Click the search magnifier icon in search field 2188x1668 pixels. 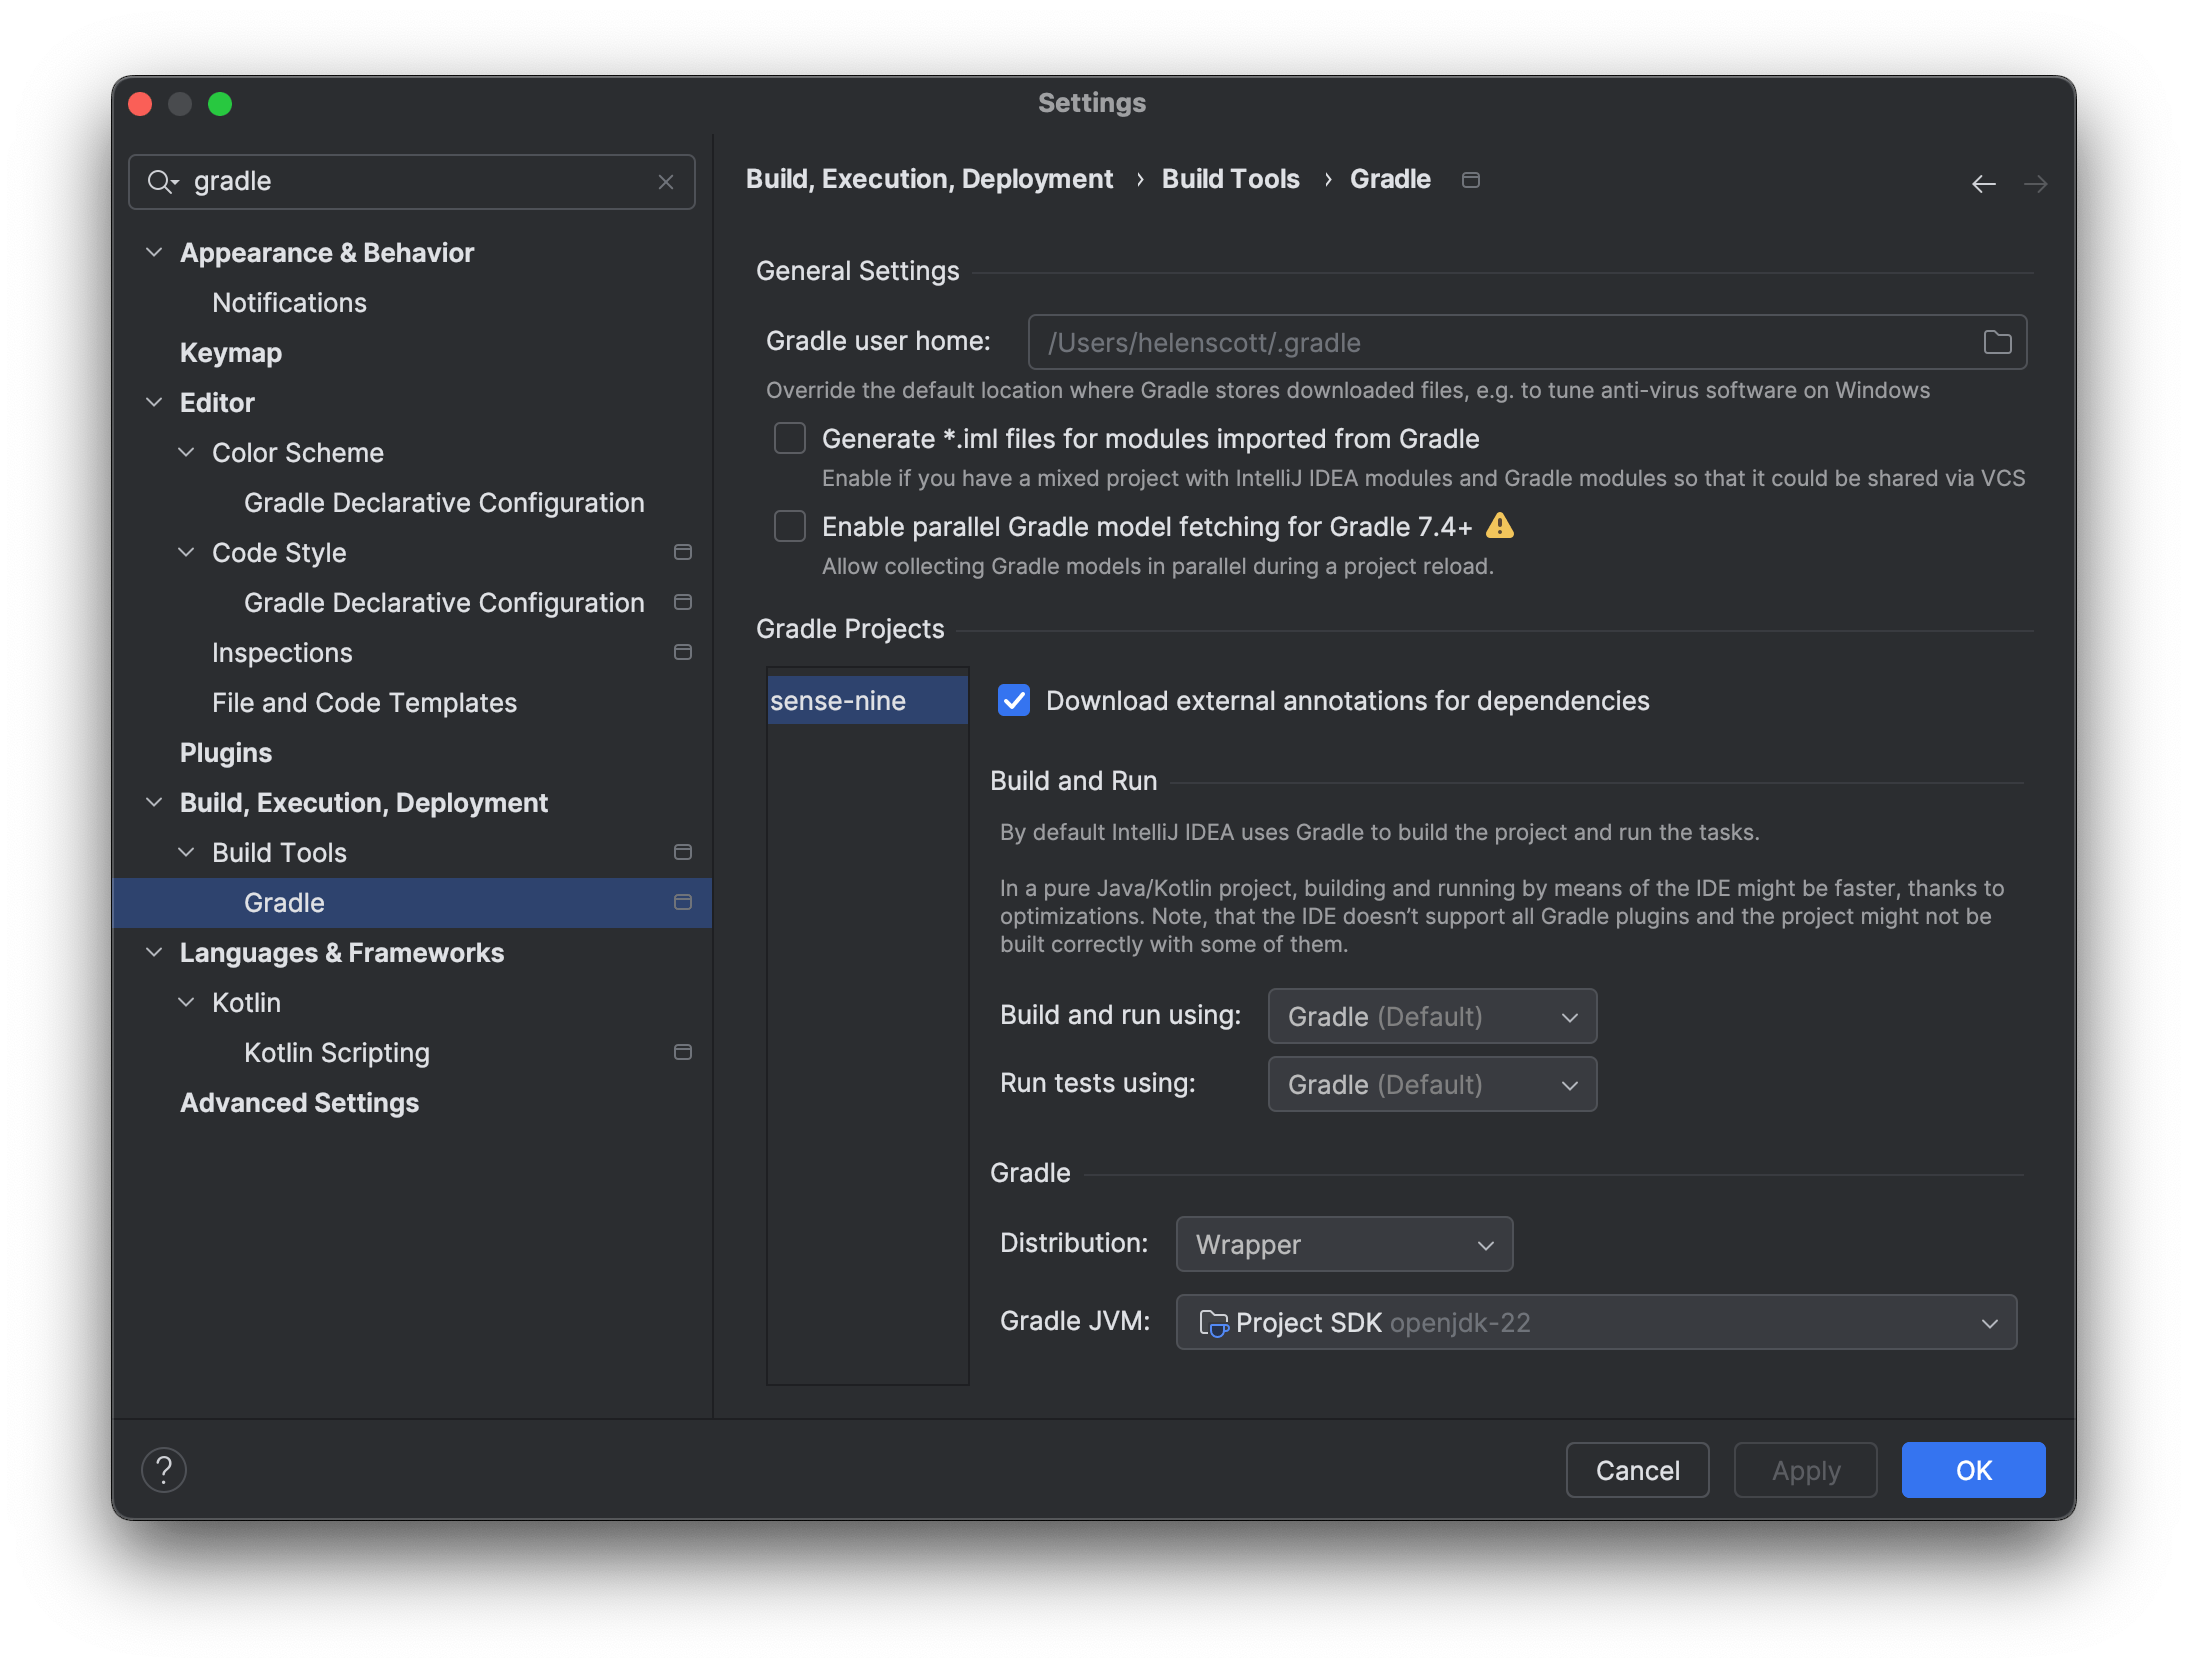click(x=160, y=182)
